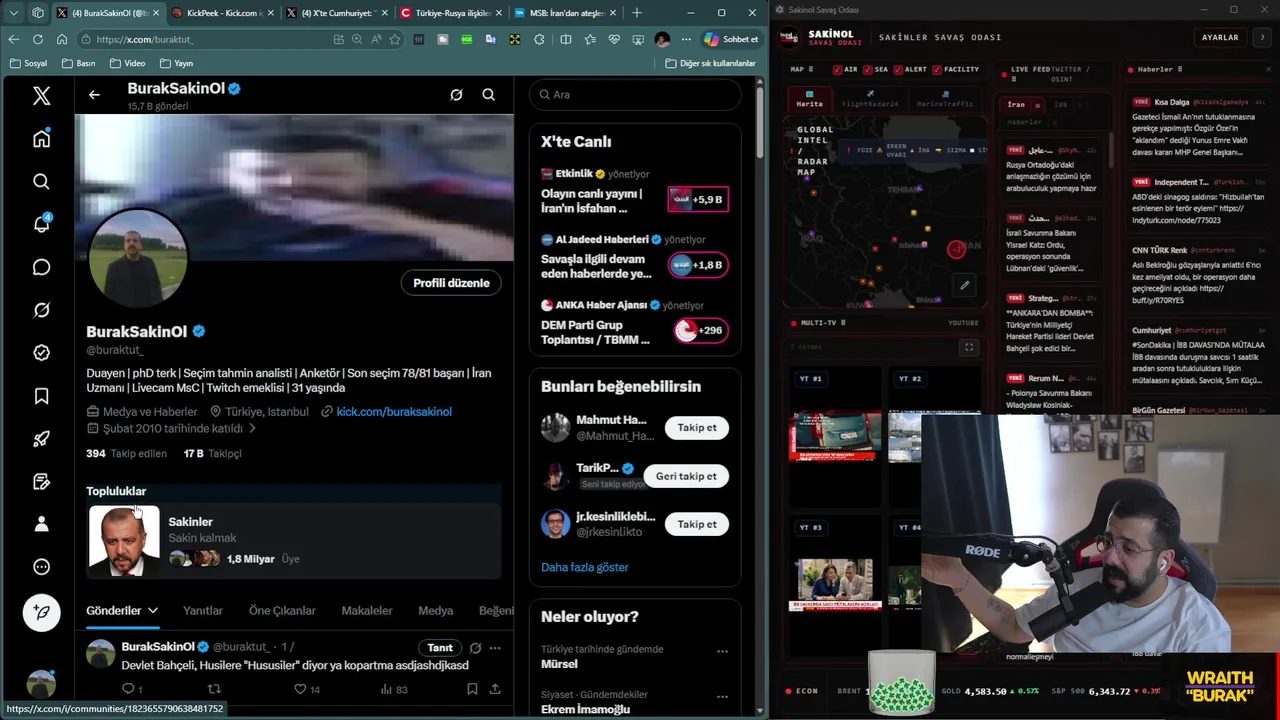
Task: Bookmark the Devlet Bahçeli tweet
Action: pos(472,689)
